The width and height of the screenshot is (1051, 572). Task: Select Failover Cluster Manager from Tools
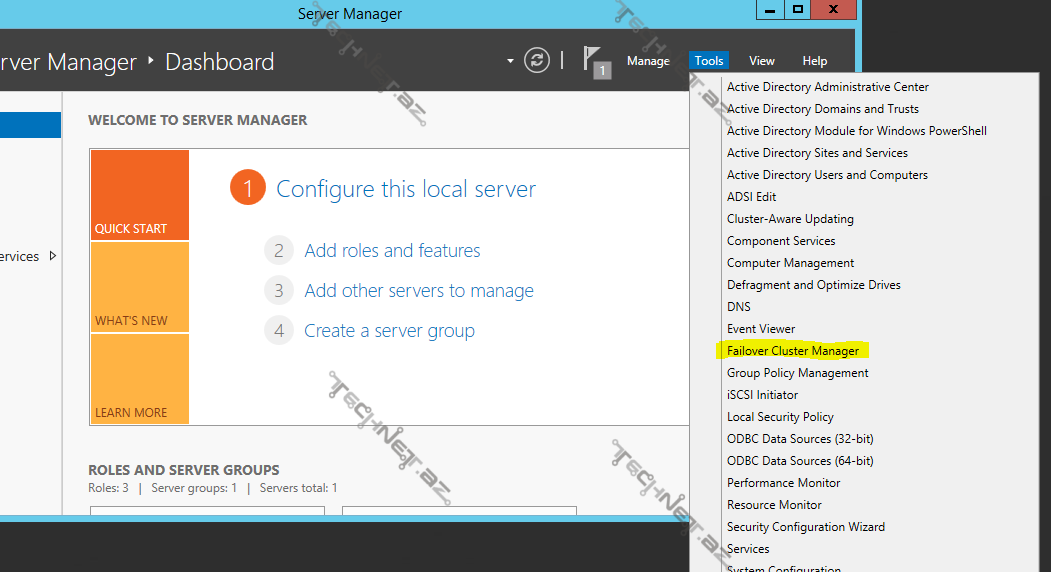pos(792,351)
